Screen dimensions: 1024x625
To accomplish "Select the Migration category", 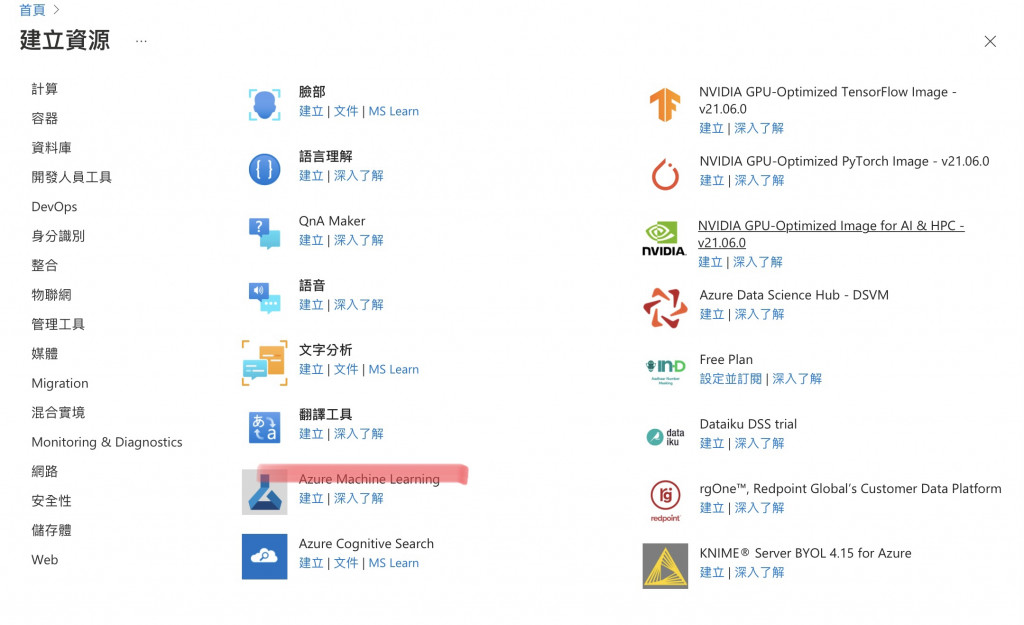I will 60,383.
